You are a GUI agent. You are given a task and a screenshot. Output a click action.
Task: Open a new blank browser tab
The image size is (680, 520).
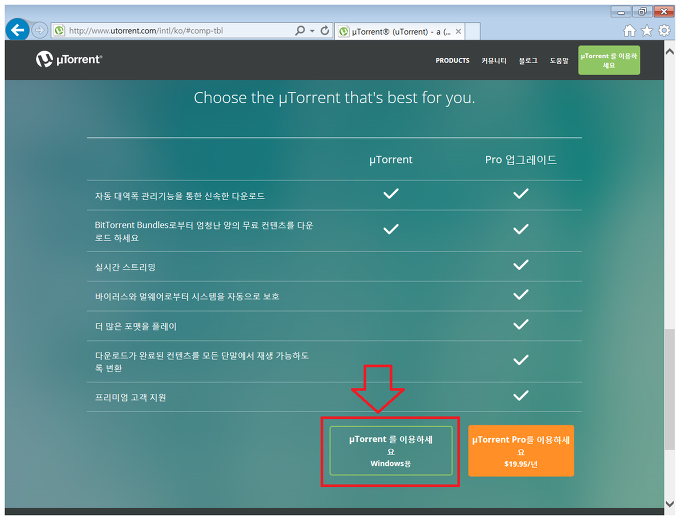click(473, 32)
